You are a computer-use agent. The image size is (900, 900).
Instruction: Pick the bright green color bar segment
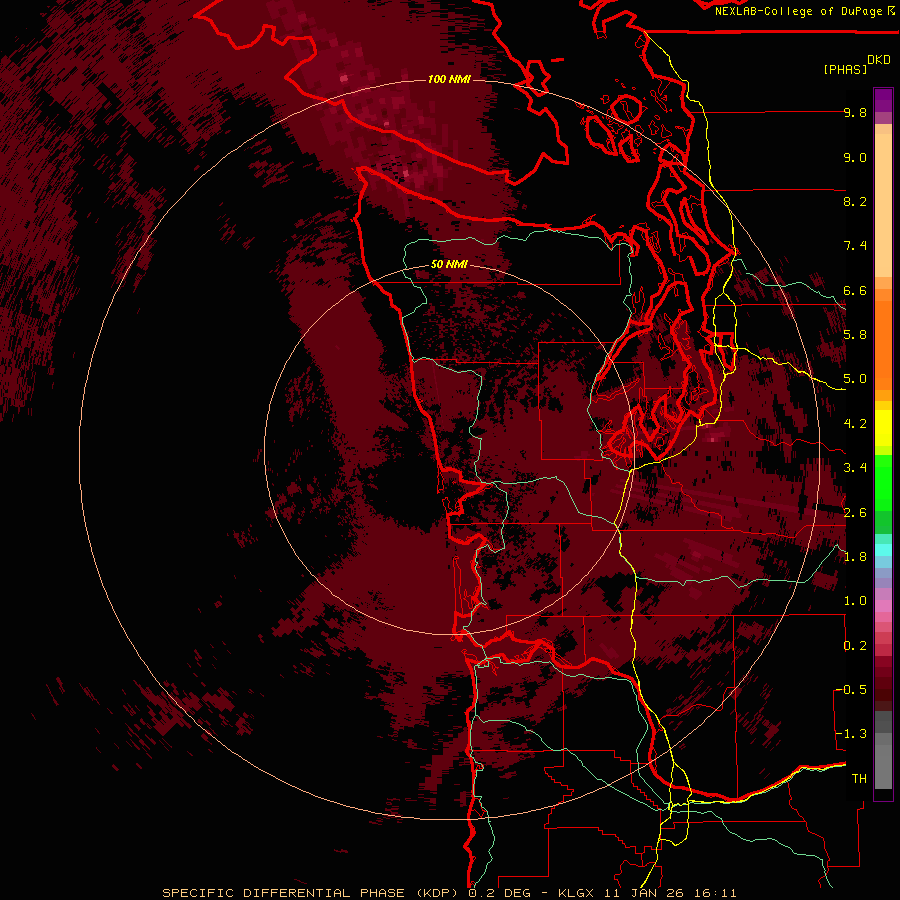pos(883,482)
